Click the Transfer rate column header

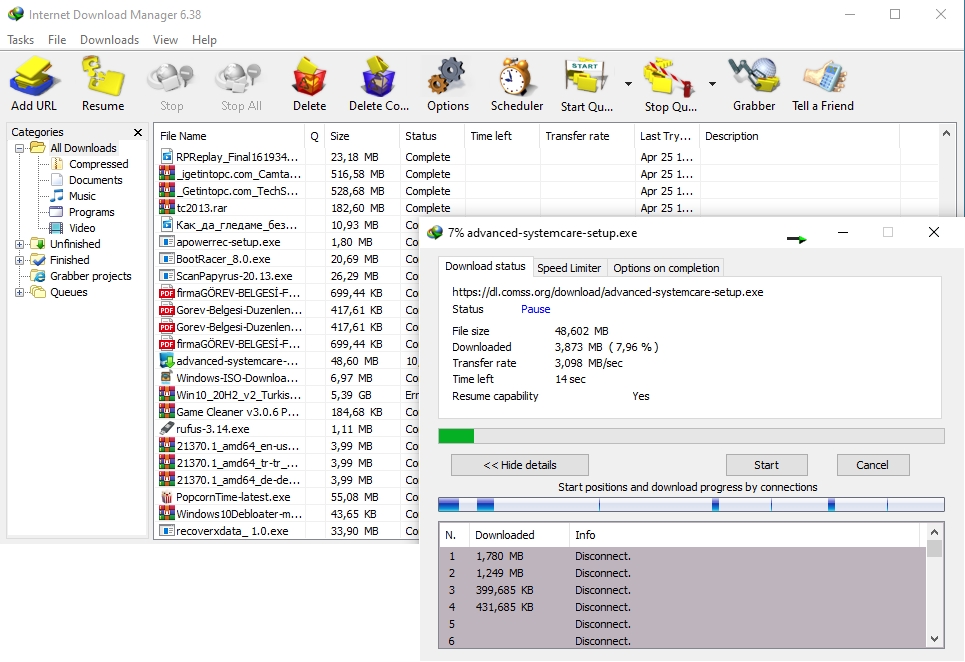(x=587, y=136)
